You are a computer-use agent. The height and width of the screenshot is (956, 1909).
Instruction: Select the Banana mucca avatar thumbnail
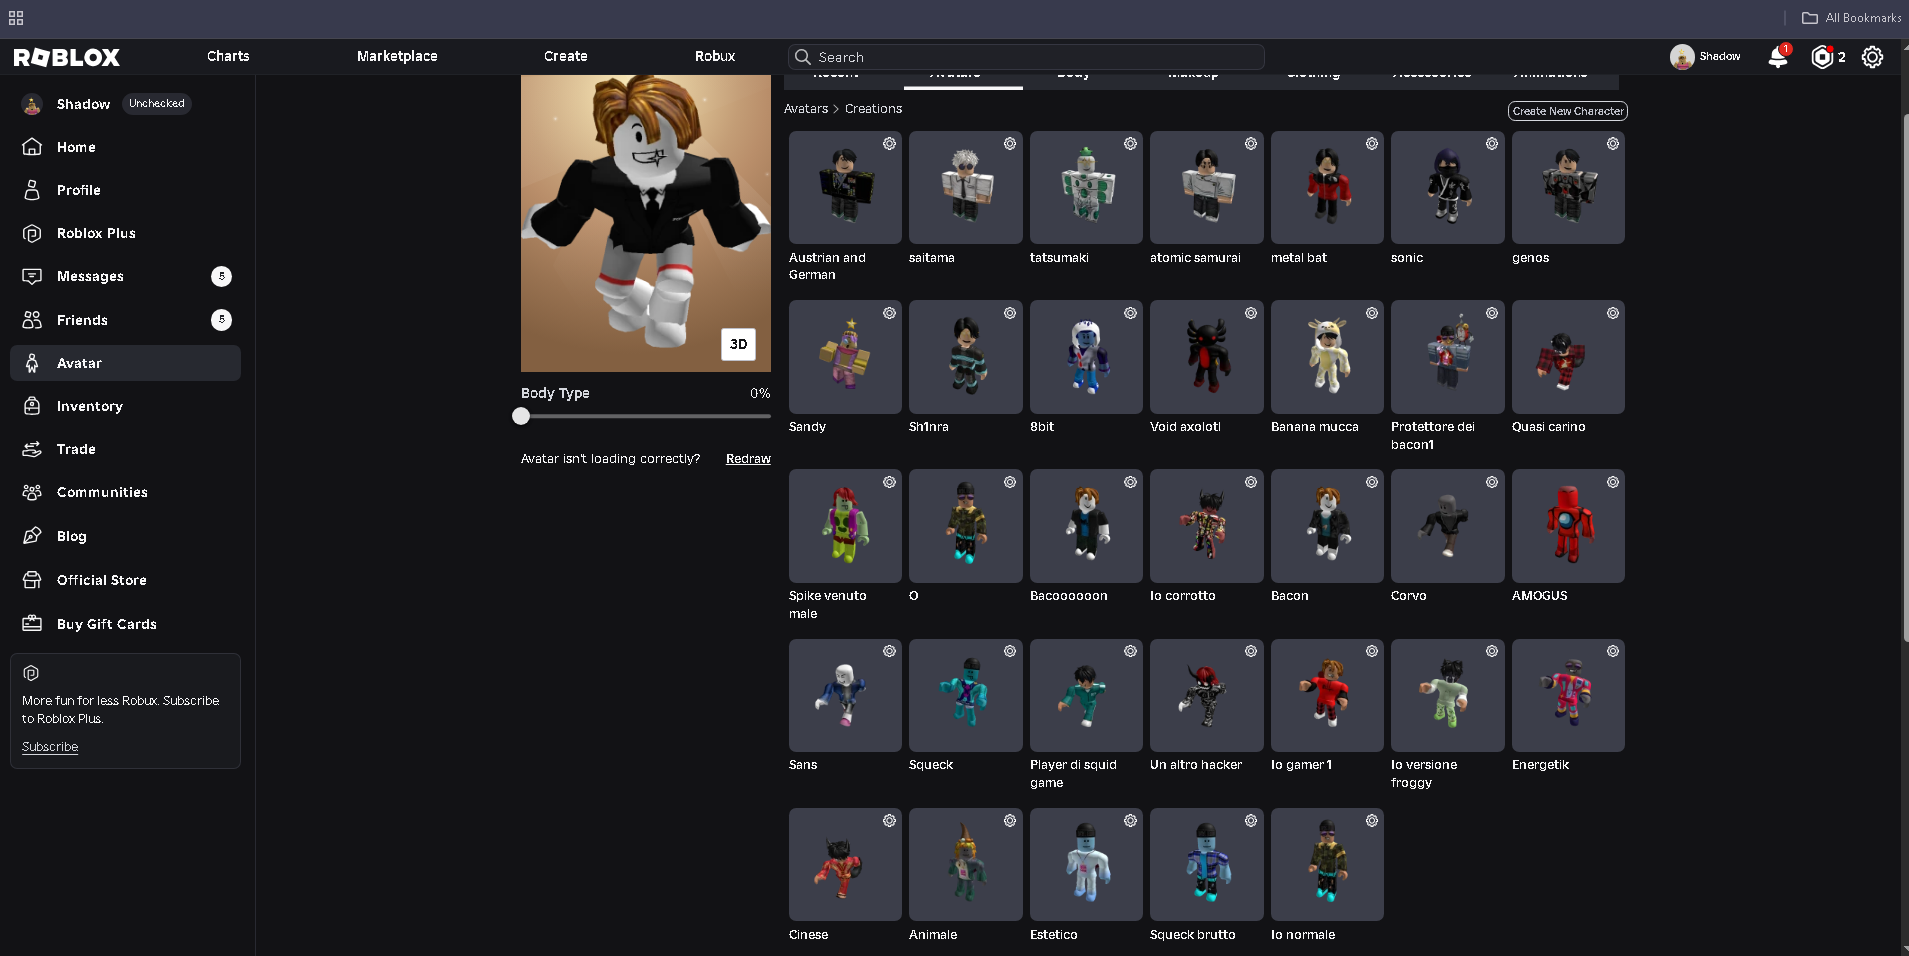[x=1327, y=357]
